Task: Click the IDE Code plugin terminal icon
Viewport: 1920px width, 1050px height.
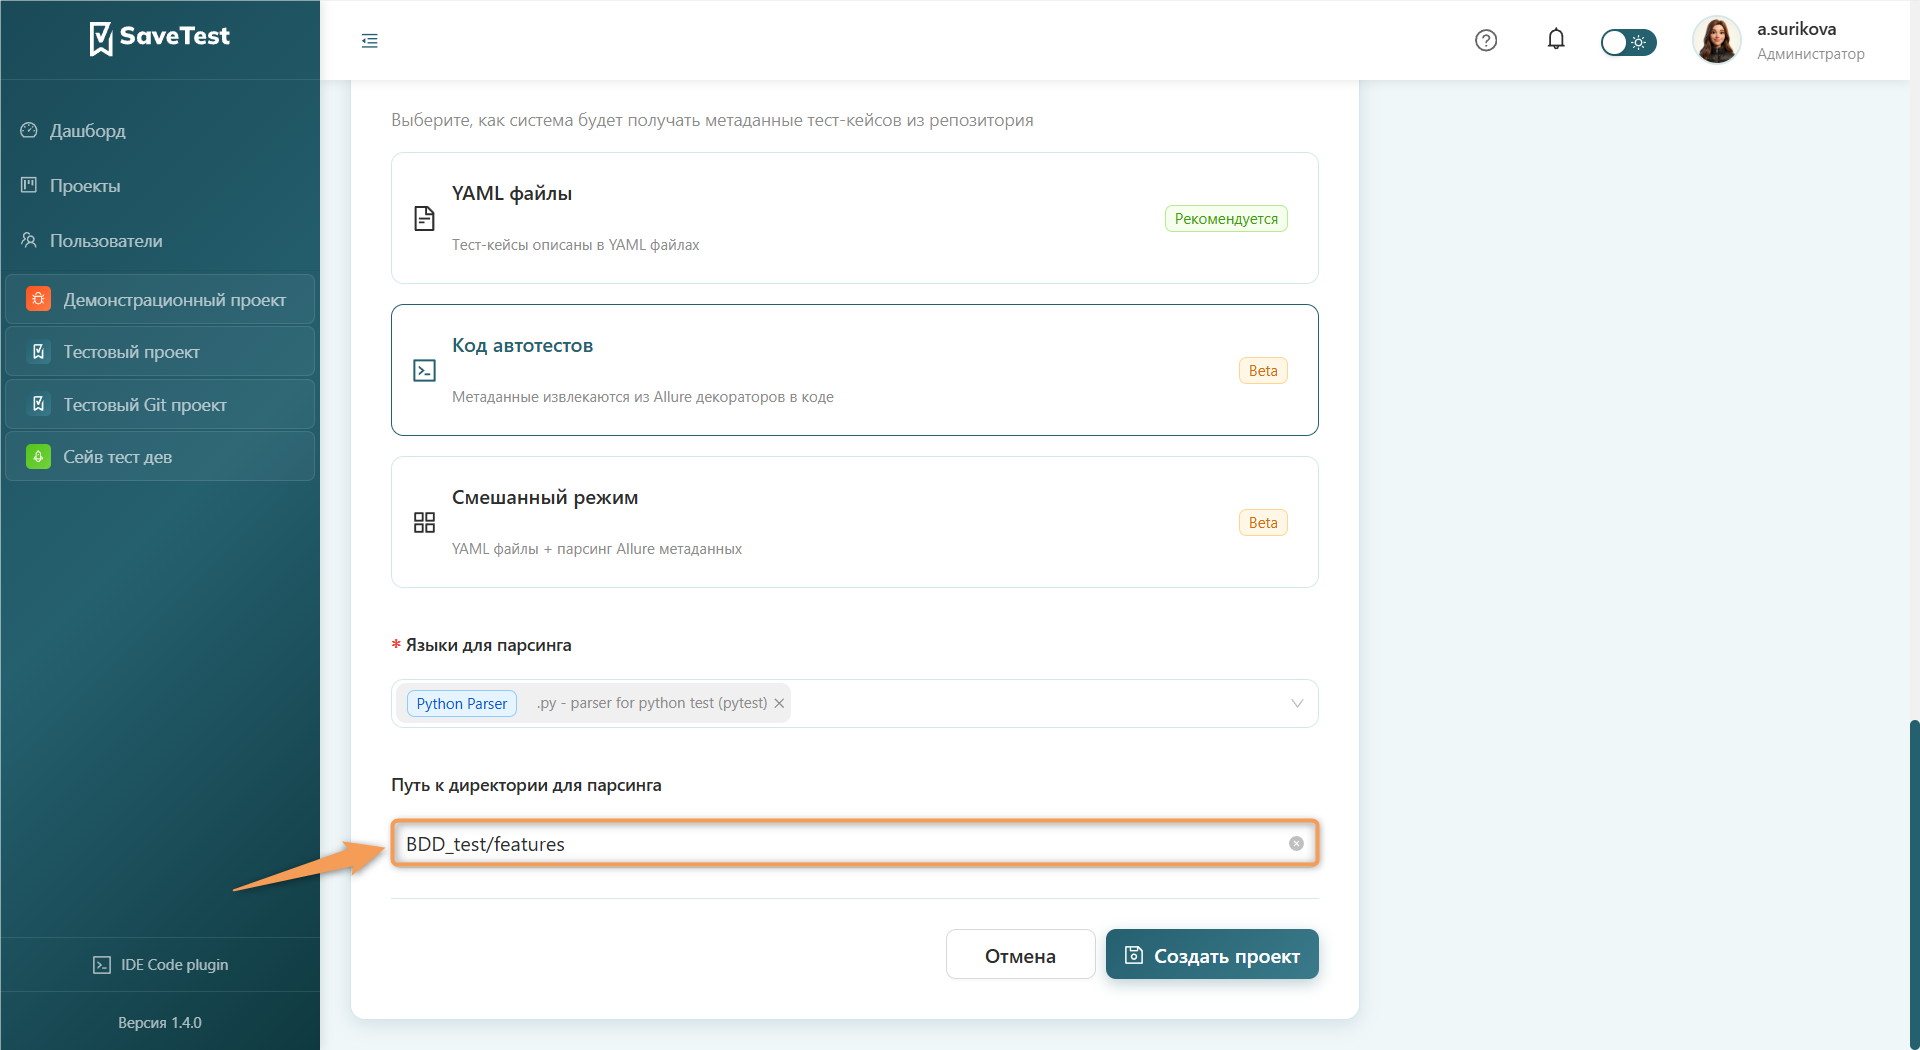Action: click(102, 965)
